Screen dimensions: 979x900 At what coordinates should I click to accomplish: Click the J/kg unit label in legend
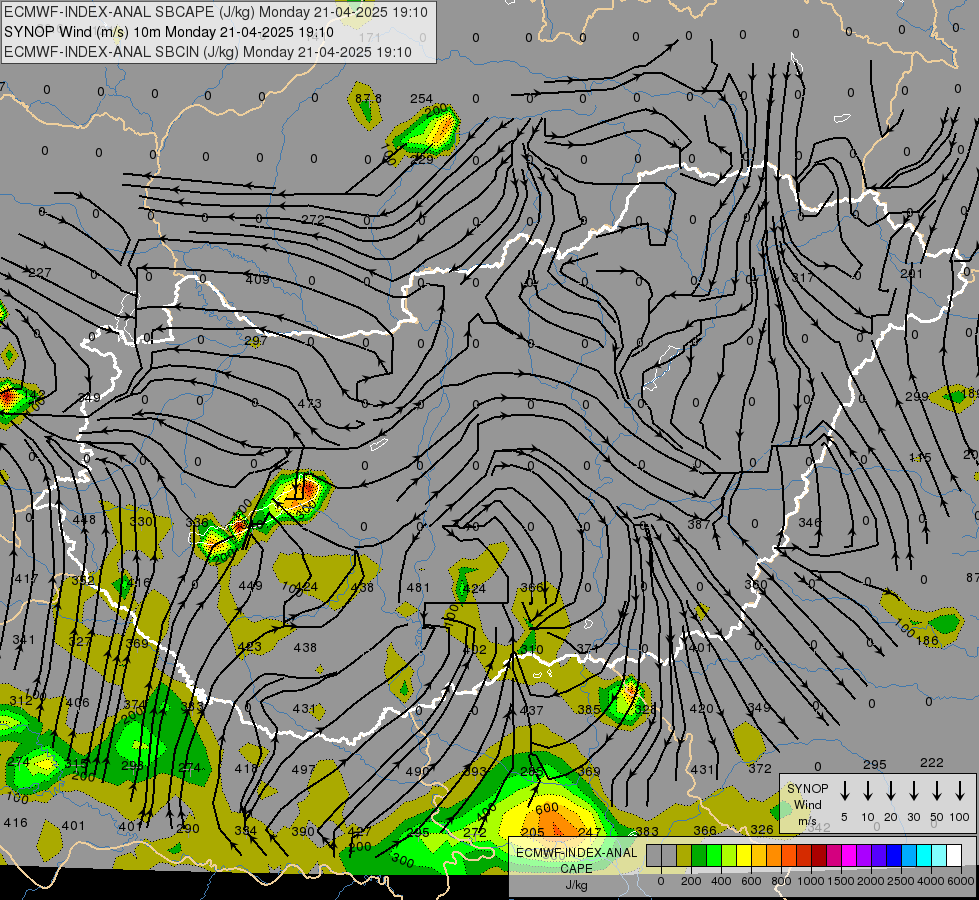point(576,885)
